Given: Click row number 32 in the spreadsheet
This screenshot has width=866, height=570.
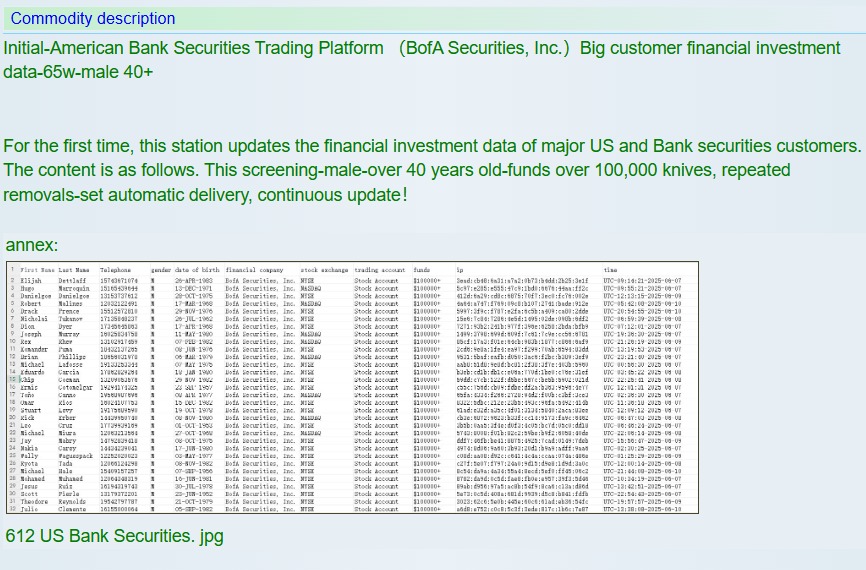Looking at the screenshot, I should coord(12,509).
